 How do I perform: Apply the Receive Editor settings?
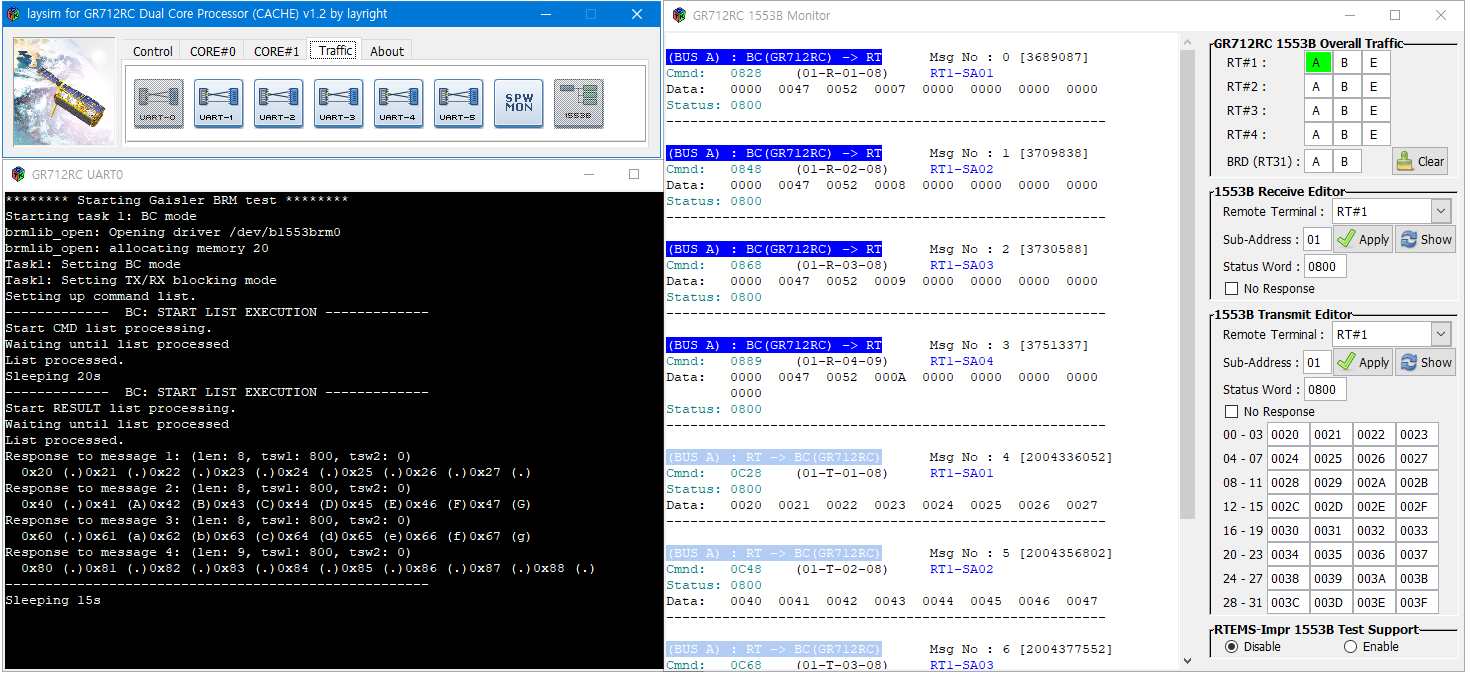pyautogui.click(x=1362, y=238)
